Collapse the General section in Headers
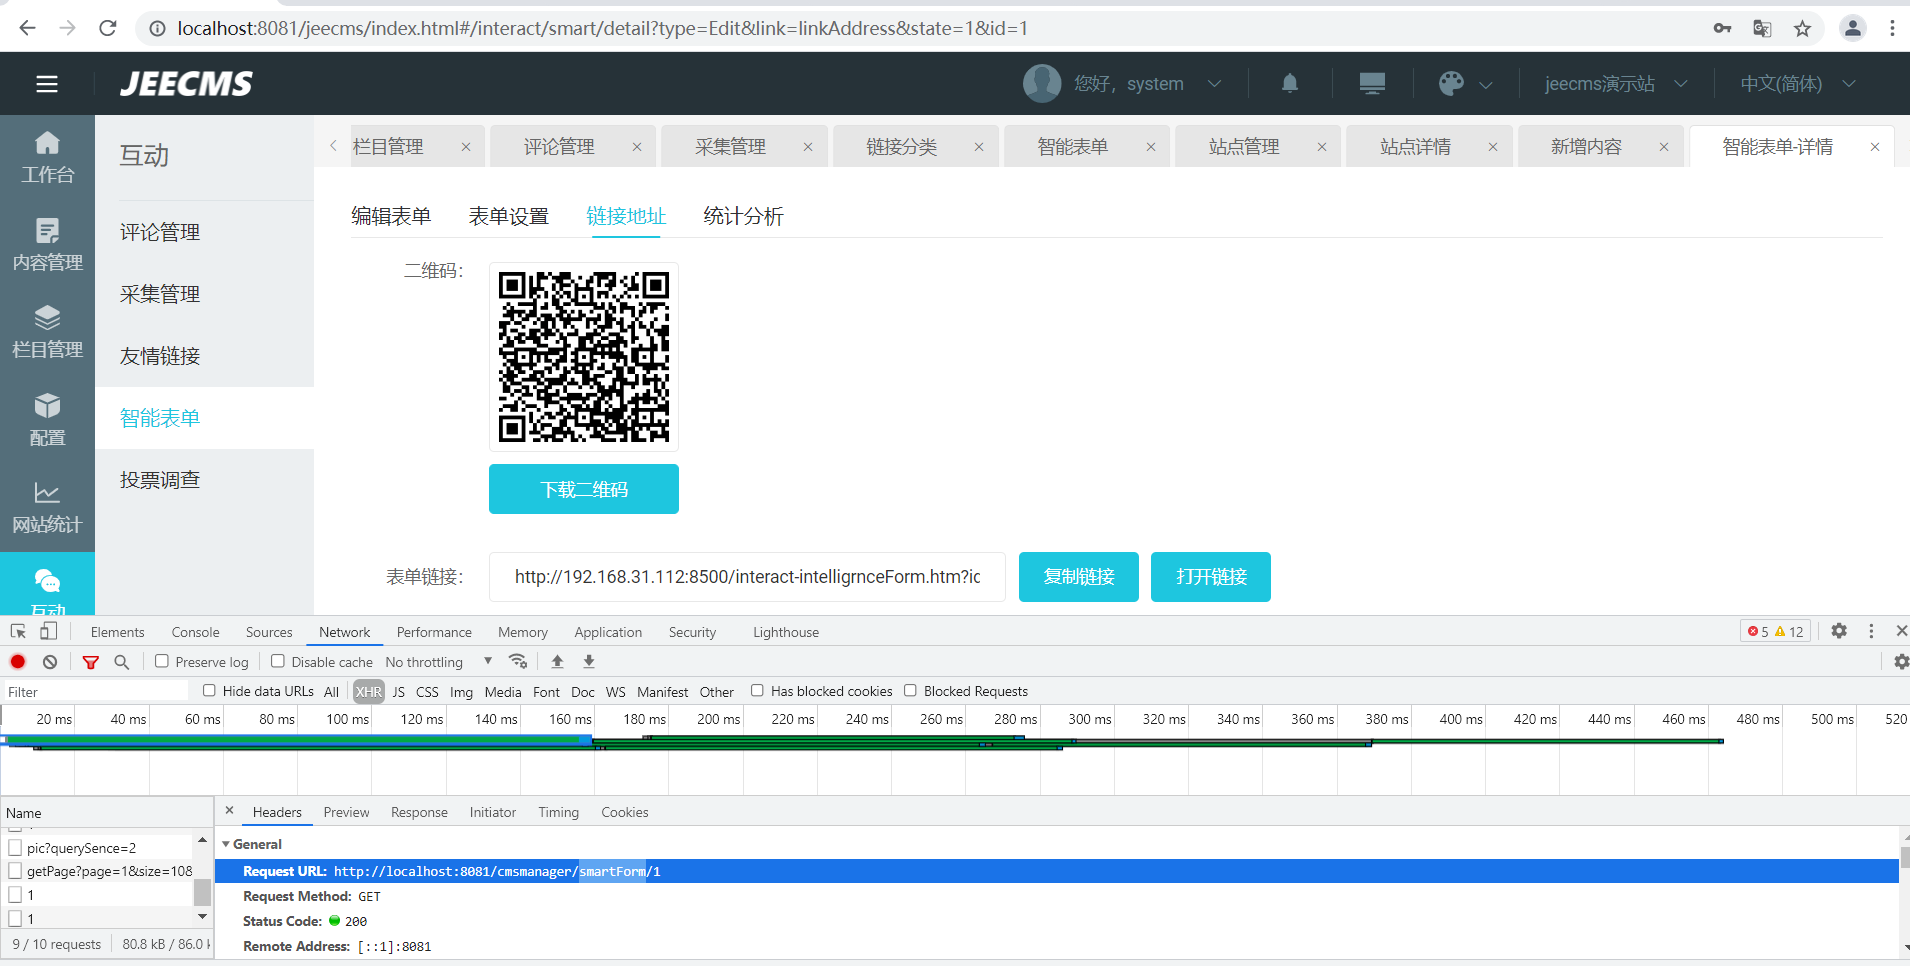 [226, 844]
